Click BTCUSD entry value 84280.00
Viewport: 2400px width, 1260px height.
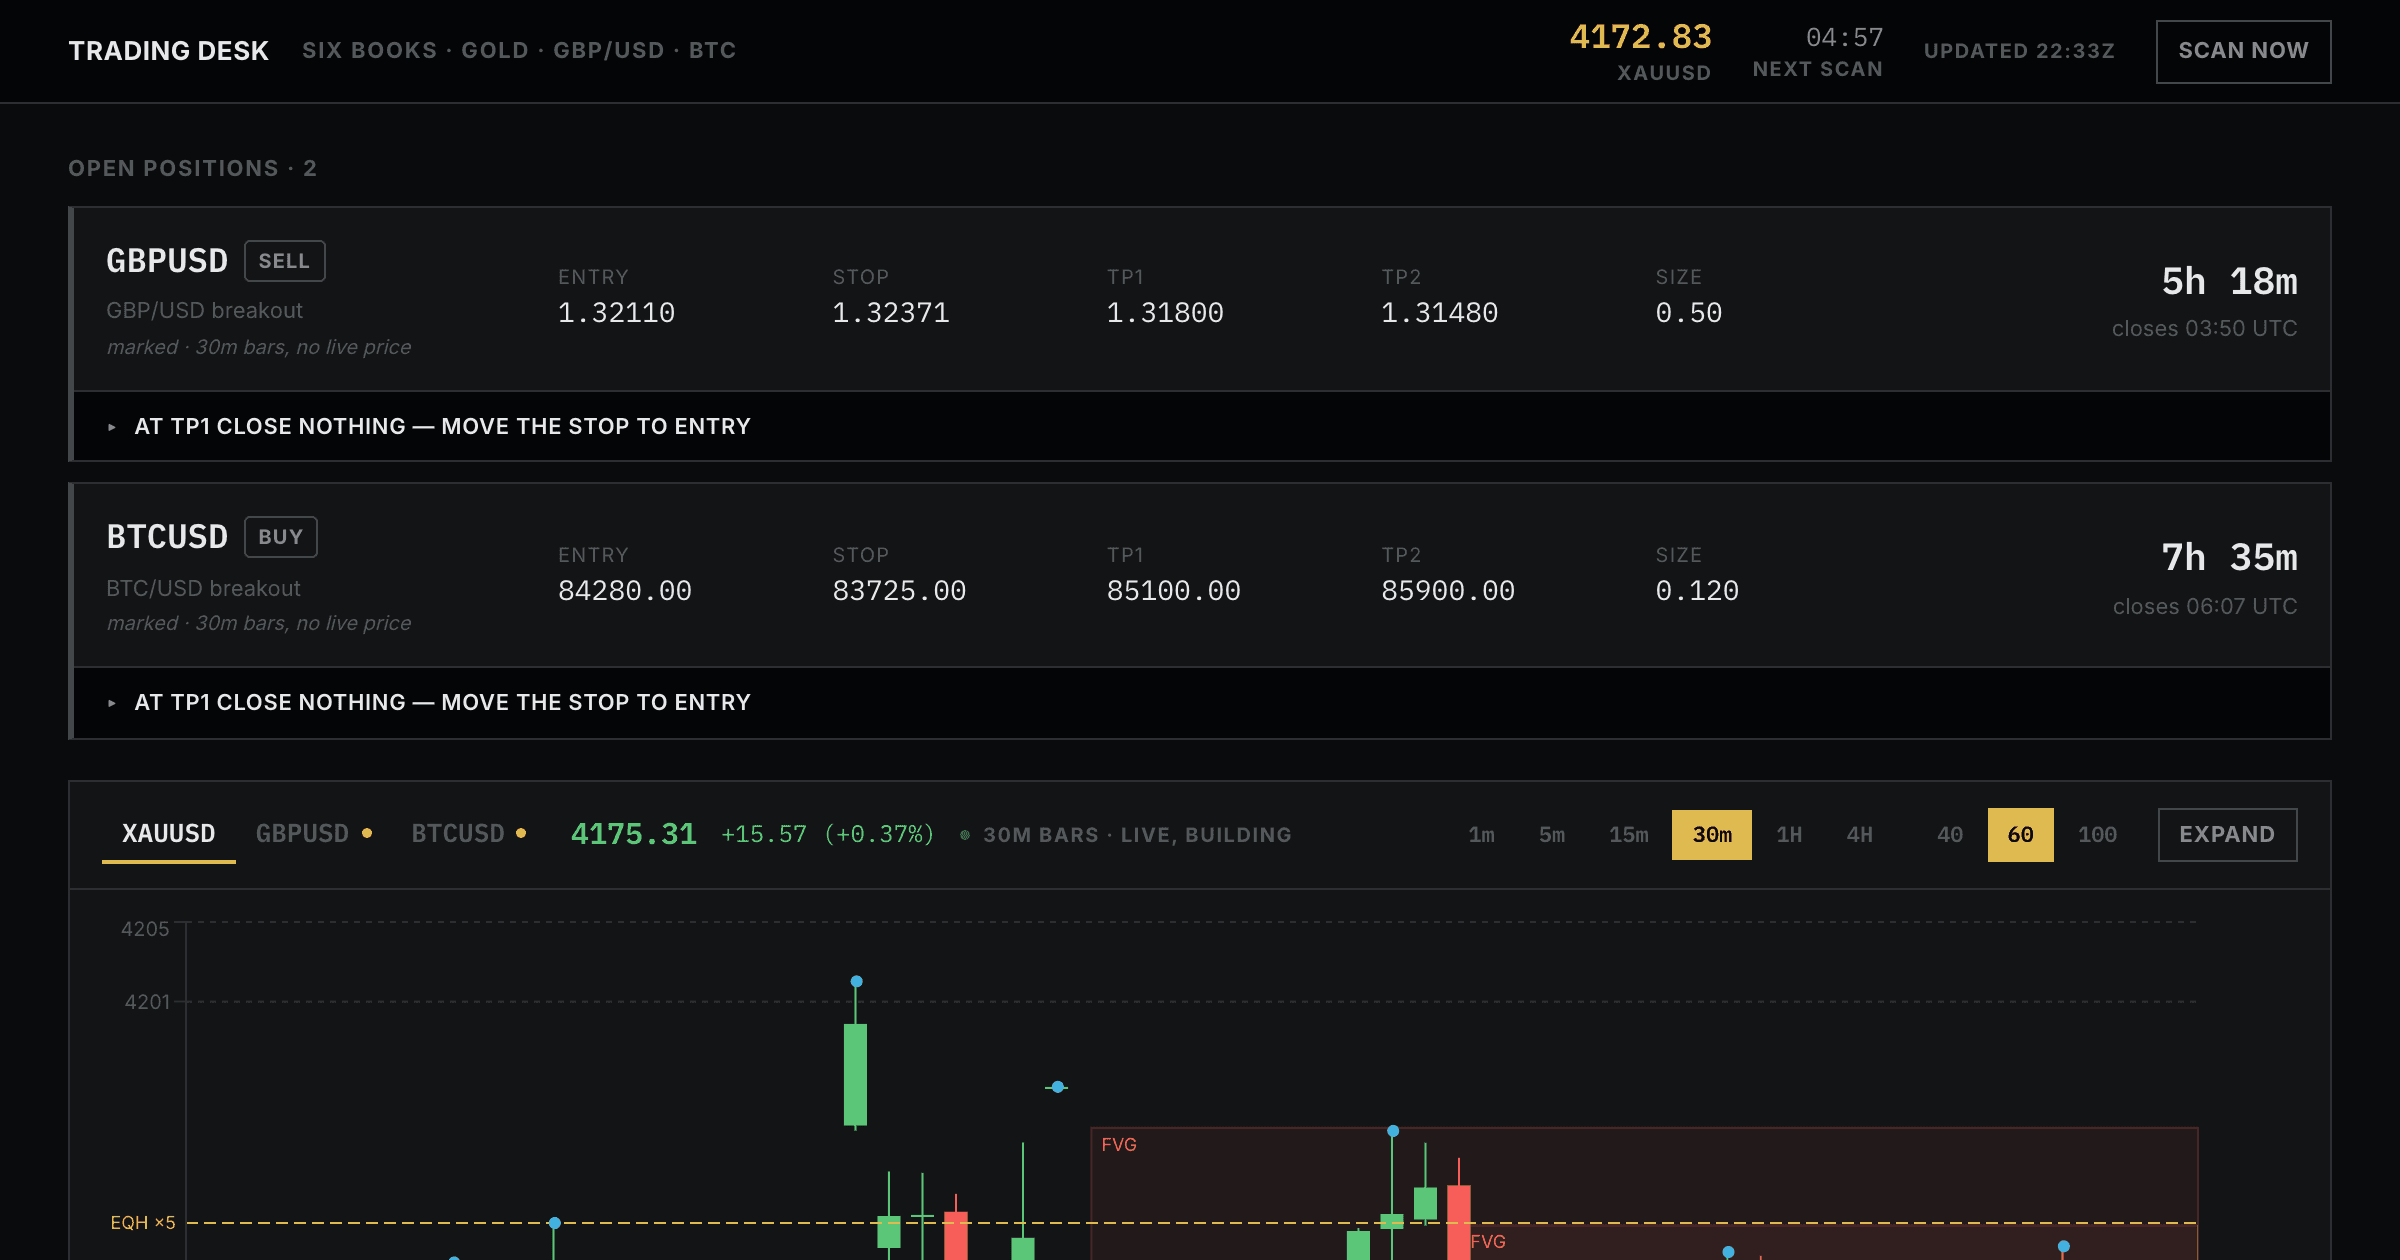click(624, 591)
